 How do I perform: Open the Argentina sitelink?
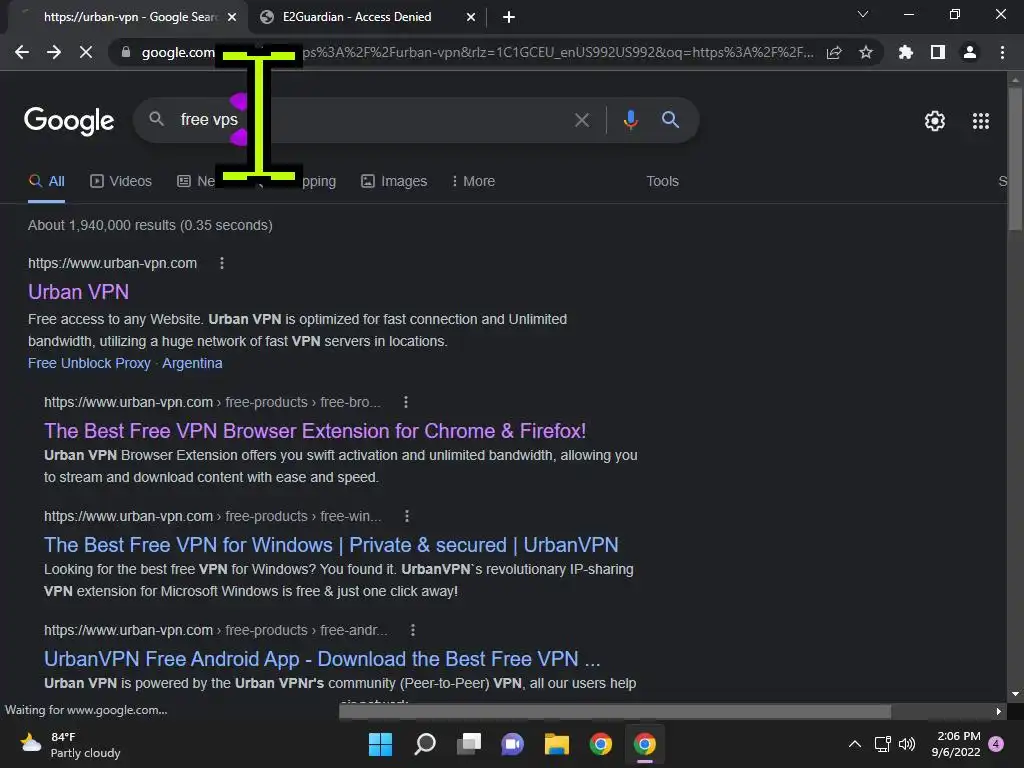point(192,363)
